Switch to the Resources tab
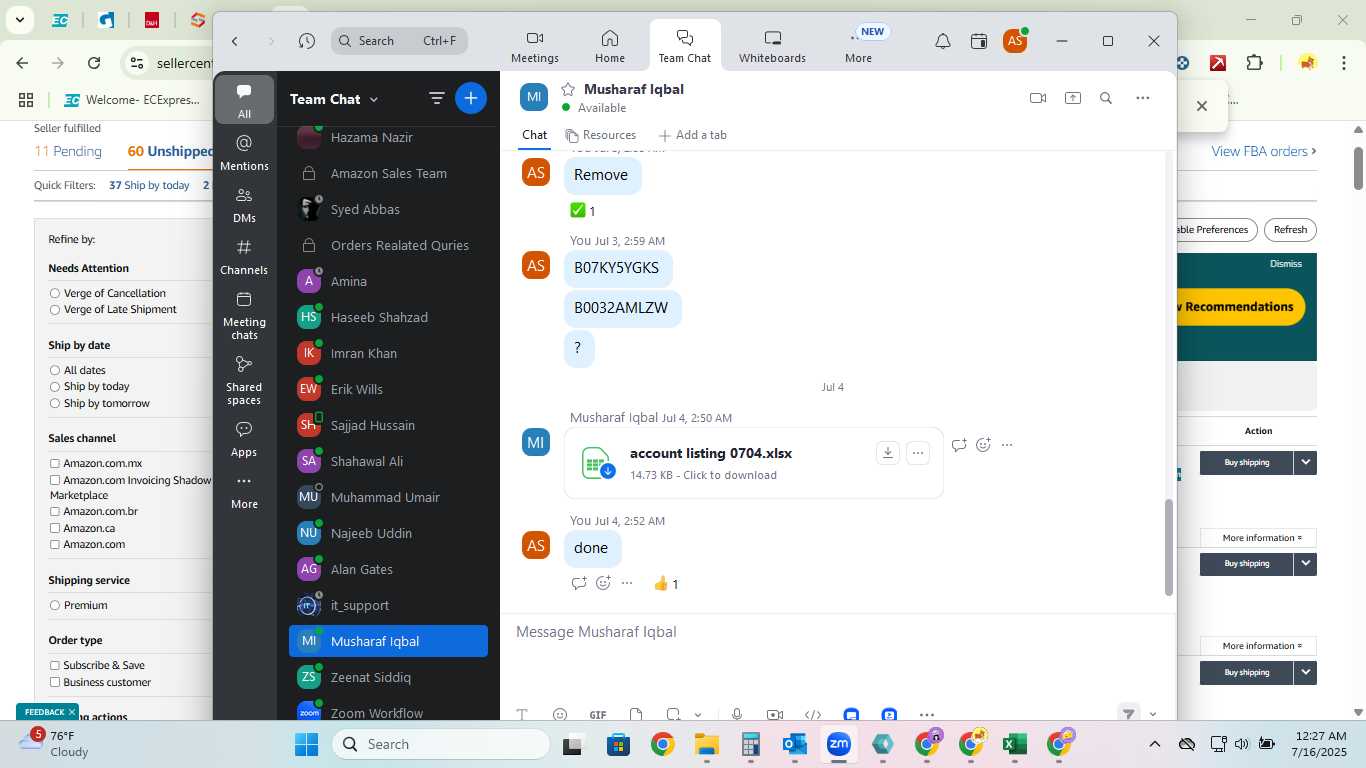This screenshot has height=768, width=1366. click(x=600, y=135)
